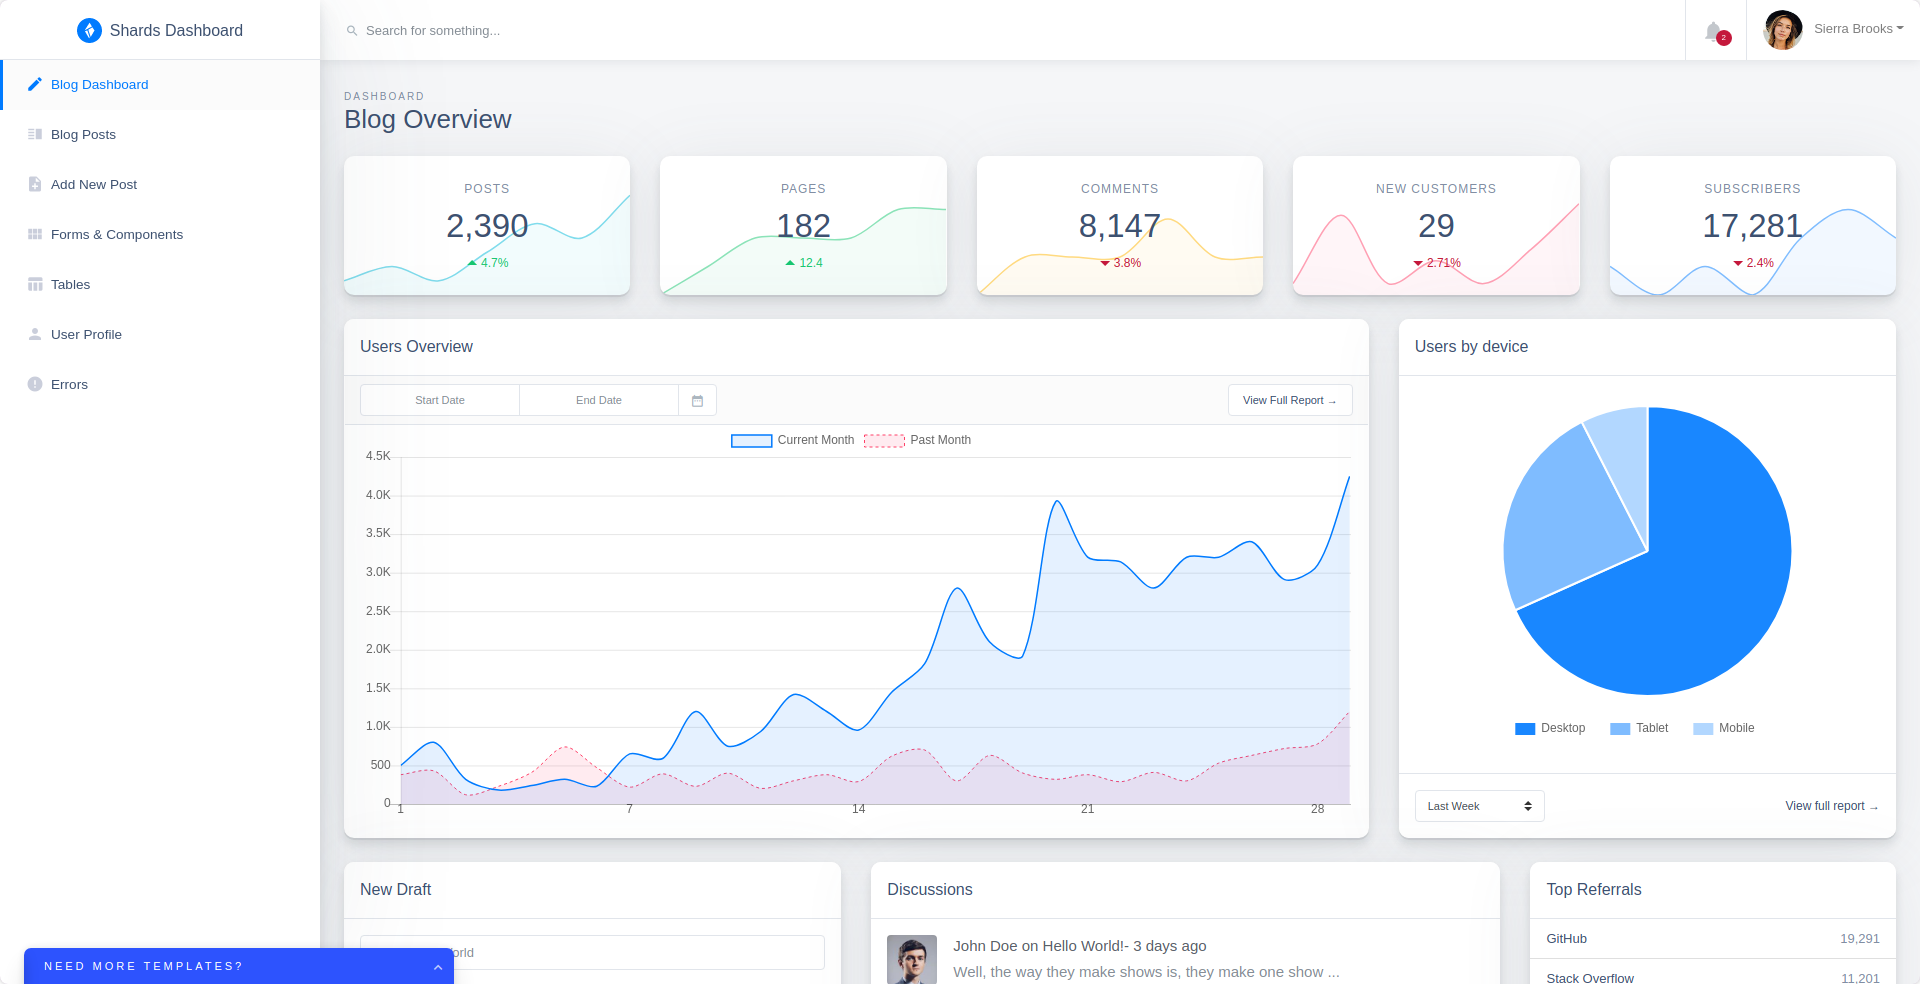Open notifications bell icon
Image resolution: width=1920 pixels, height=984 pixels.
[x=1714, y=31]
